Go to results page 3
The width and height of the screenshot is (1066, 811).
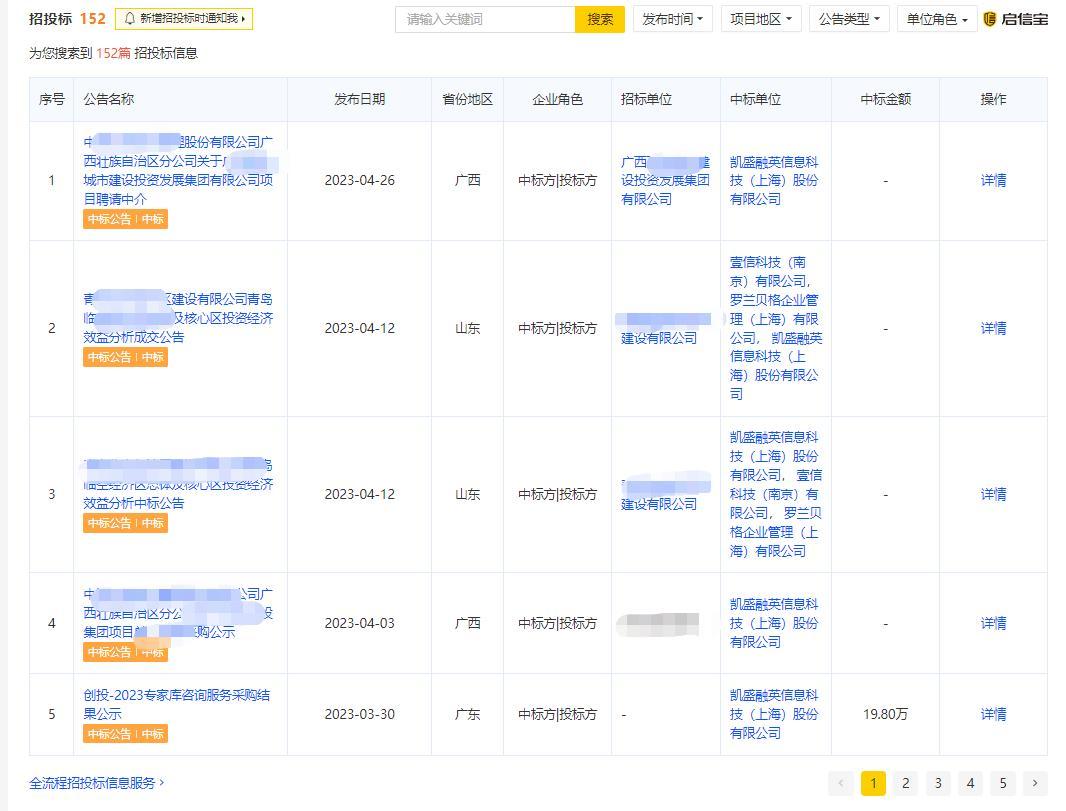click(x=937, y=783)
